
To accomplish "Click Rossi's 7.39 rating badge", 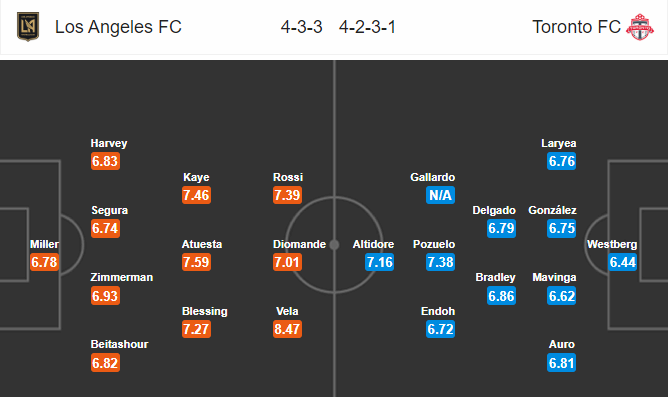I will [288, 195].
